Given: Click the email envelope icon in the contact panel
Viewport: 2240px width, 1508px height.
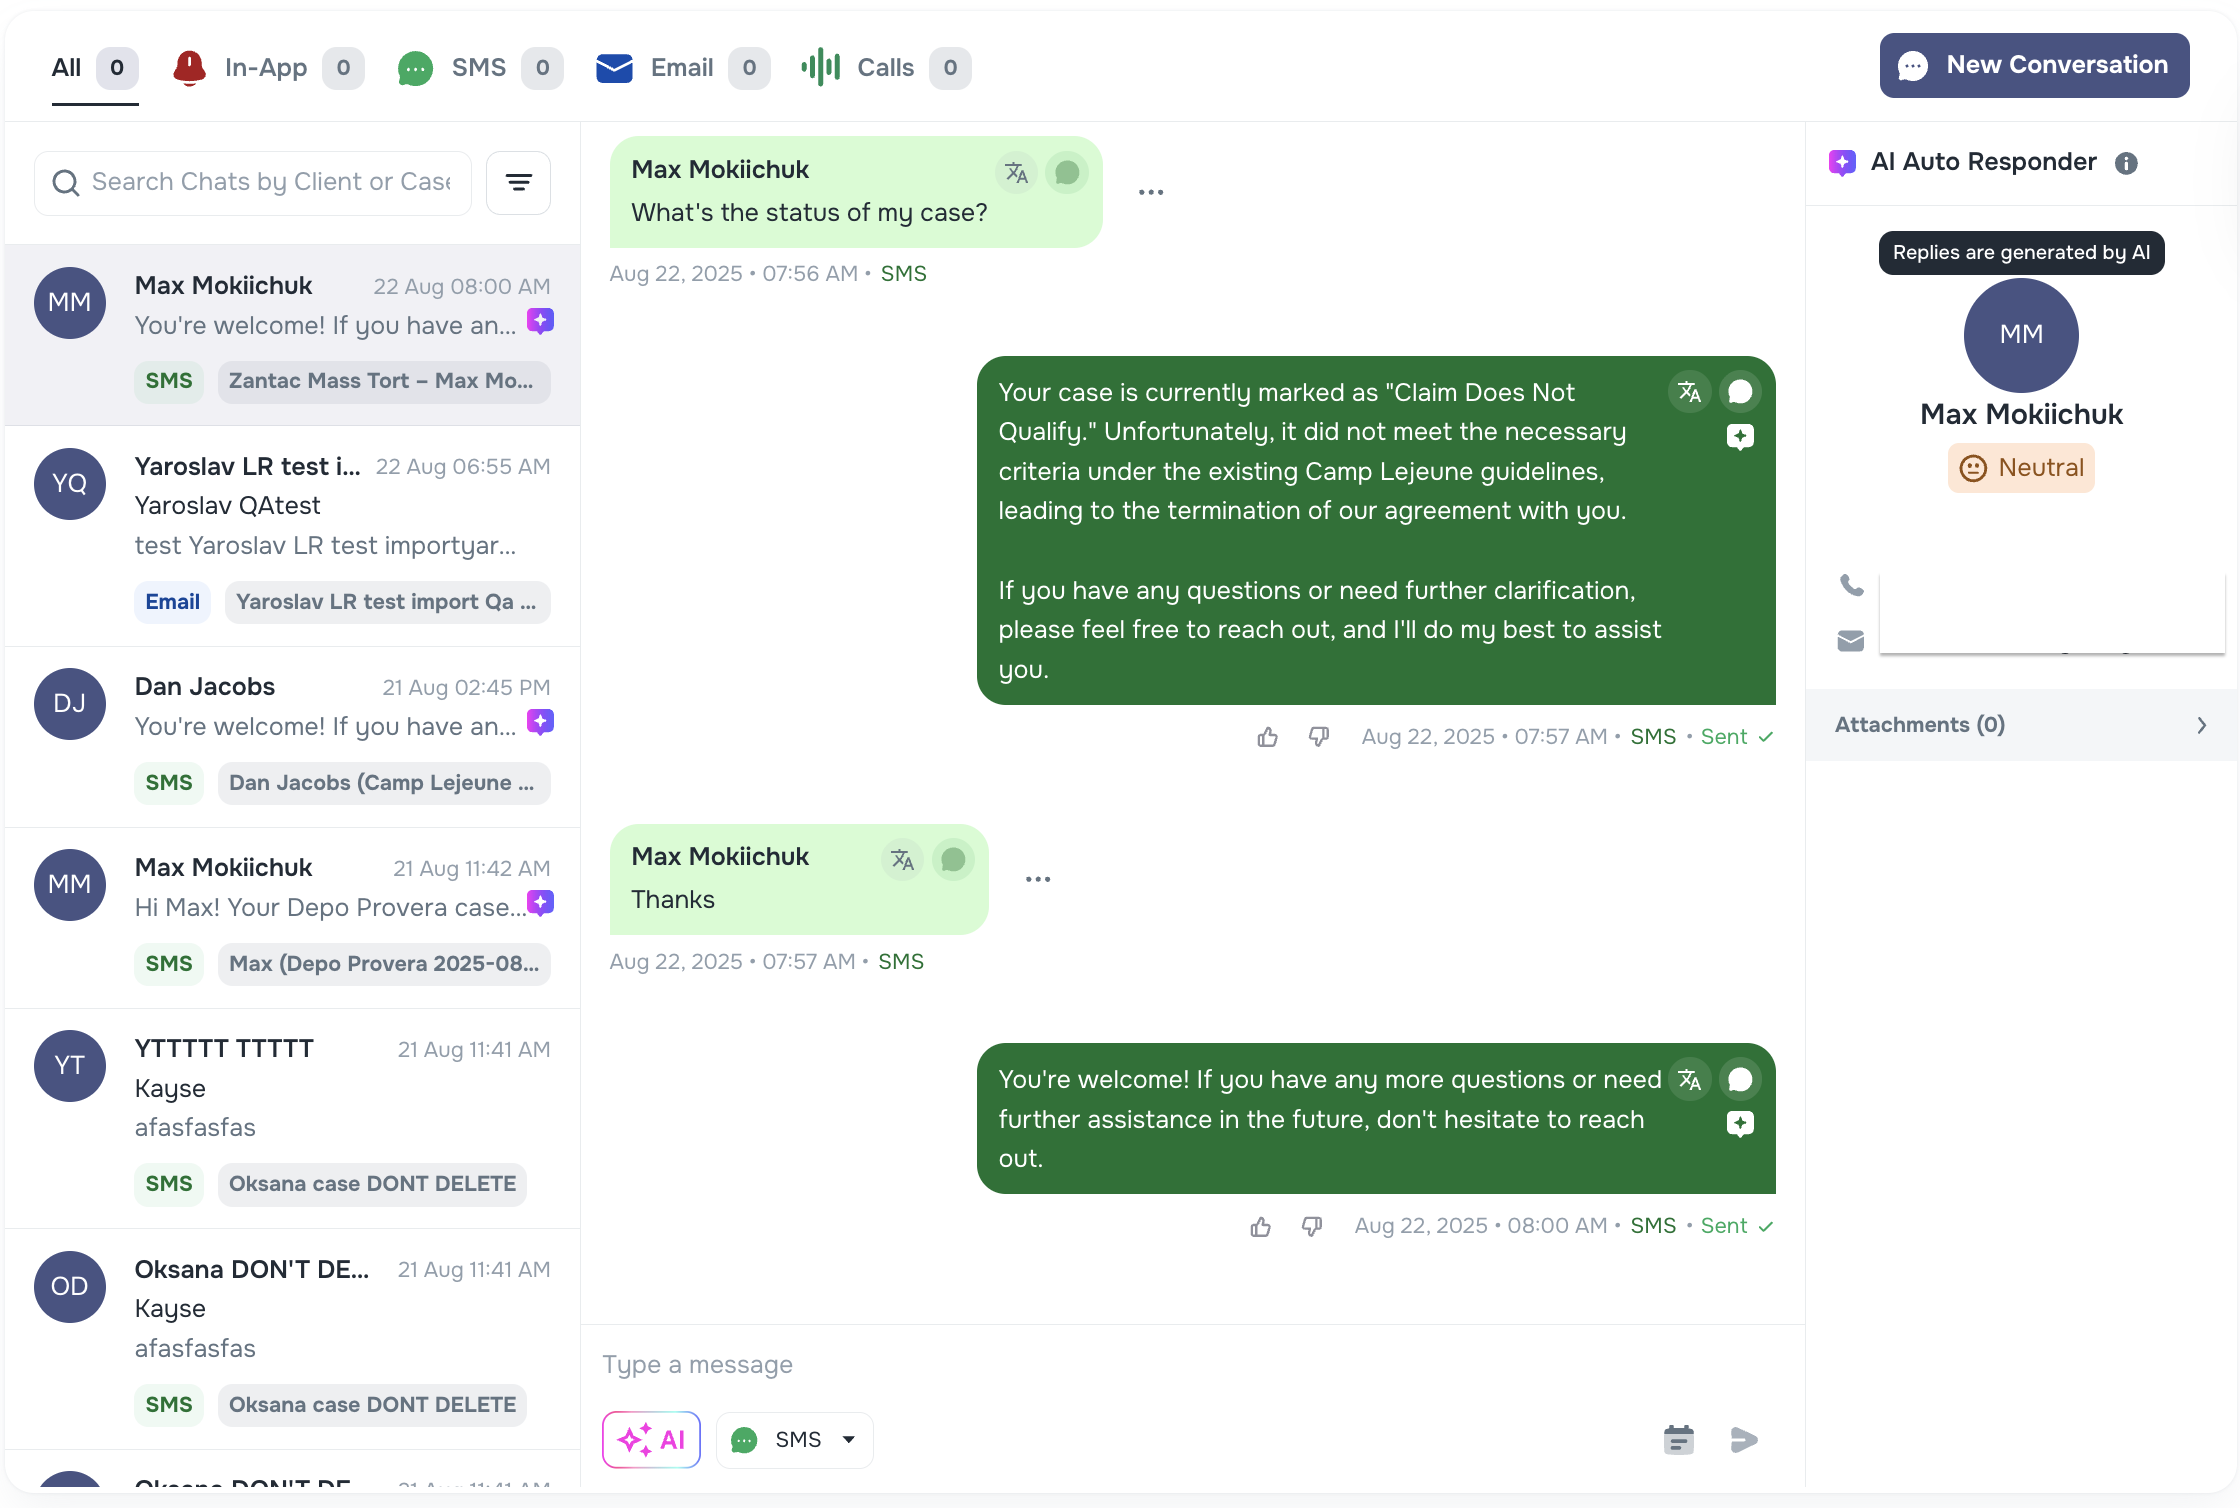Looking at the screenshot, I should tap(1849, 641).
